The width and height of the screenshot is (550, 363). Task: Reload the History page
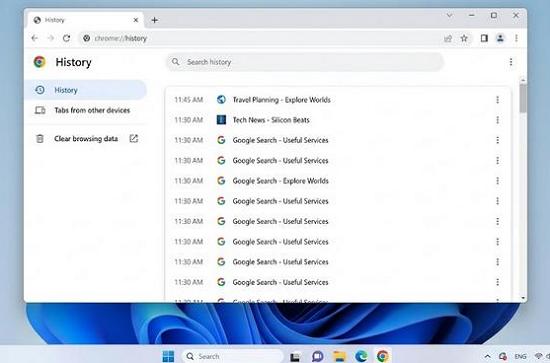(66, 38)
